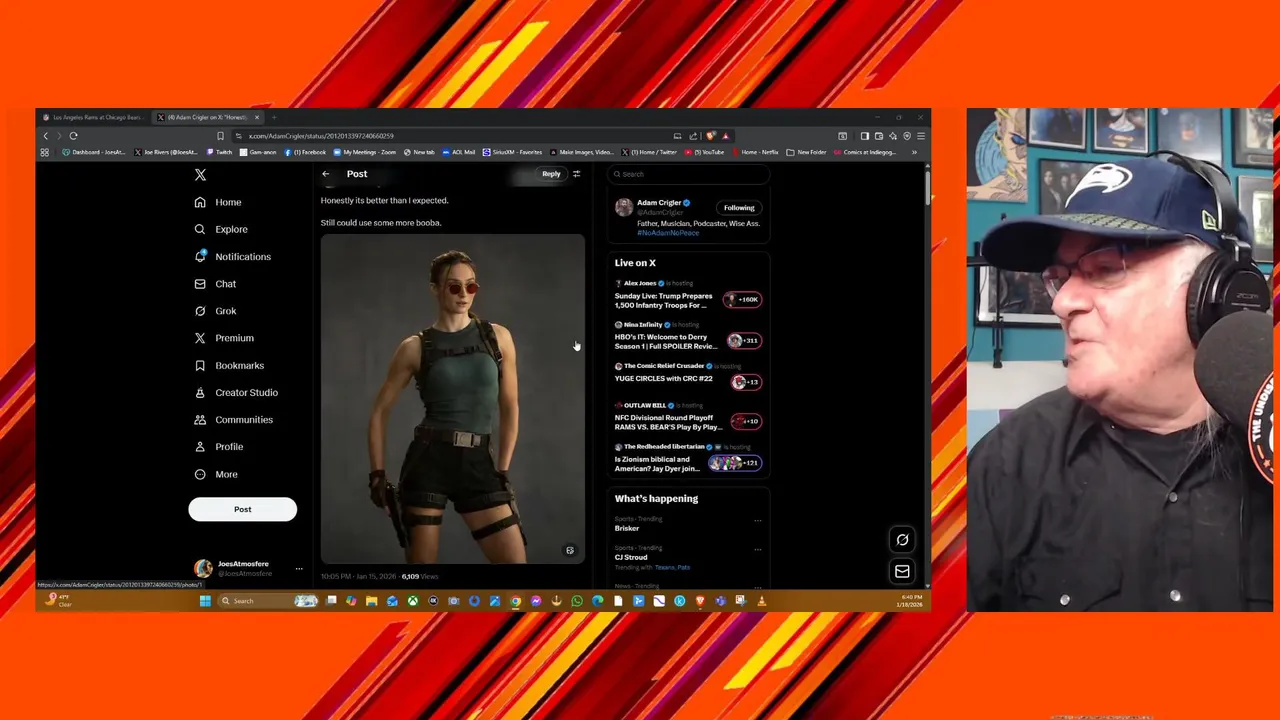The width and height of the screenshot is (1280, 720).
Task: Click the Home house icon
Action: (200, 202)
